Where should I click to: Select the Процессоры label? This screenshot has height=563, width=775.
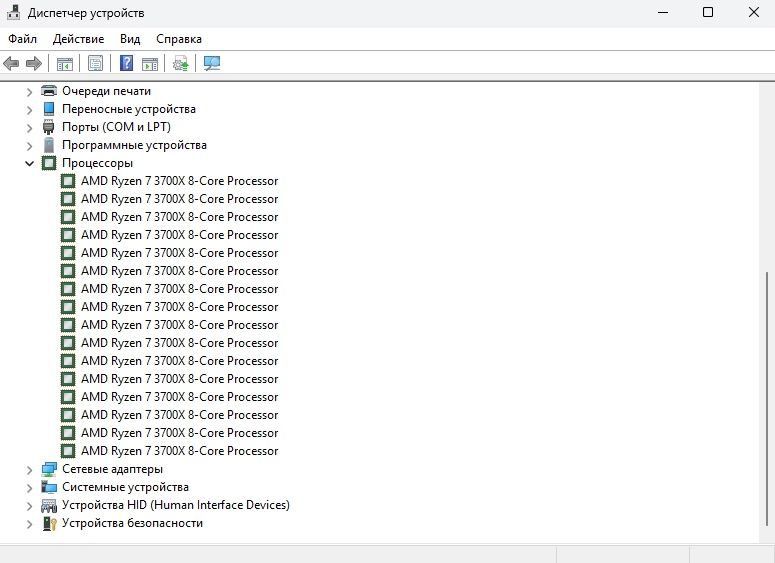(97, 163)
